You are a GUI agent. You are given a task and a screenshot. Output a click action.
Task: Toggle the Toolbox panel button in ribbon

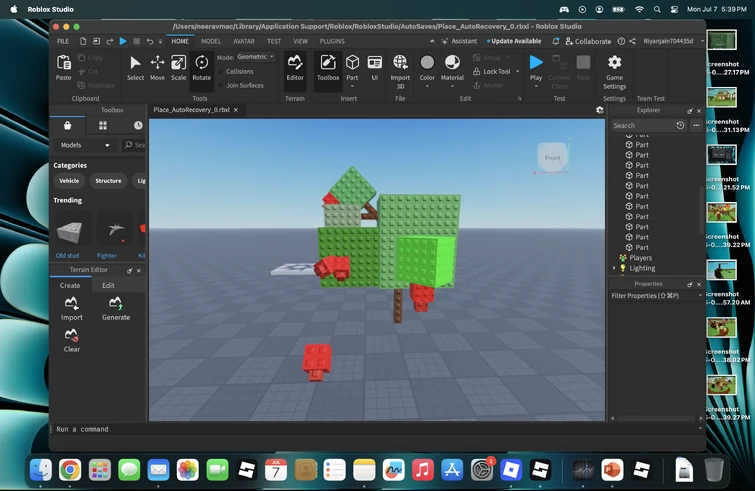[328, 67]
